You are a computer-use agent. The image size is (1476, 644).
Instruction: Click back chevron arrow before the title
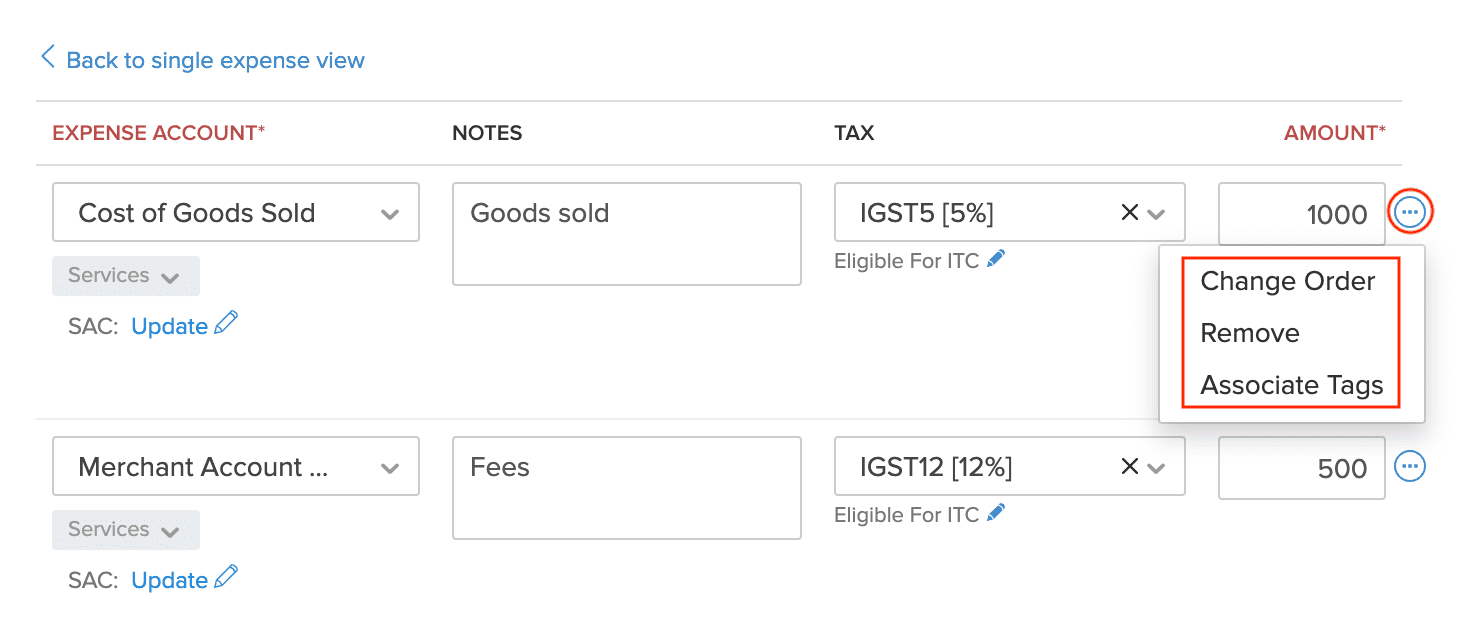(x=46, y=57)
